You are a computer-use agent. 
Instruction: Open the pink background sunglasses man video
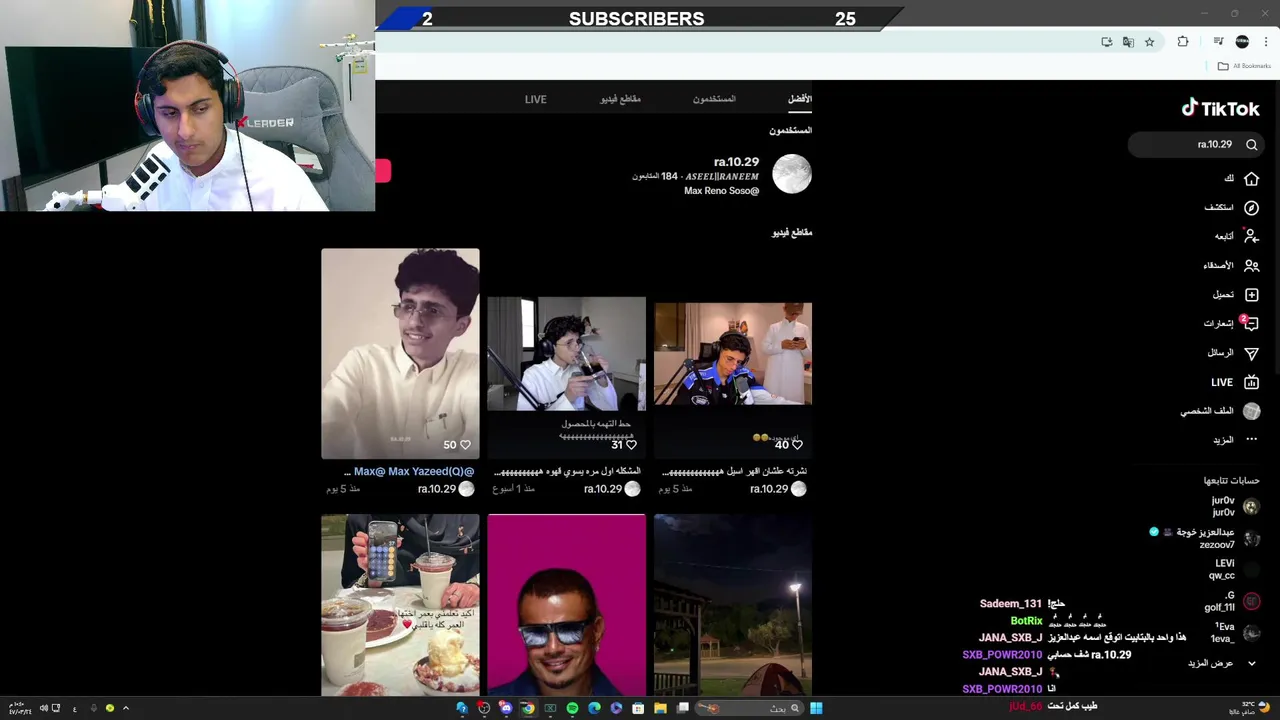566,605
